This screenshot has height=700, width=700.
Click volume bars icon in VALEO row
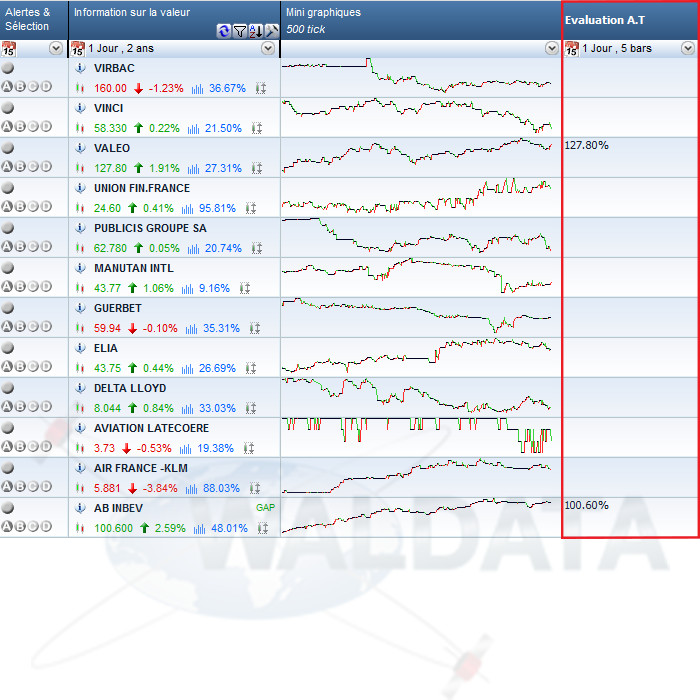coord(197,168)
